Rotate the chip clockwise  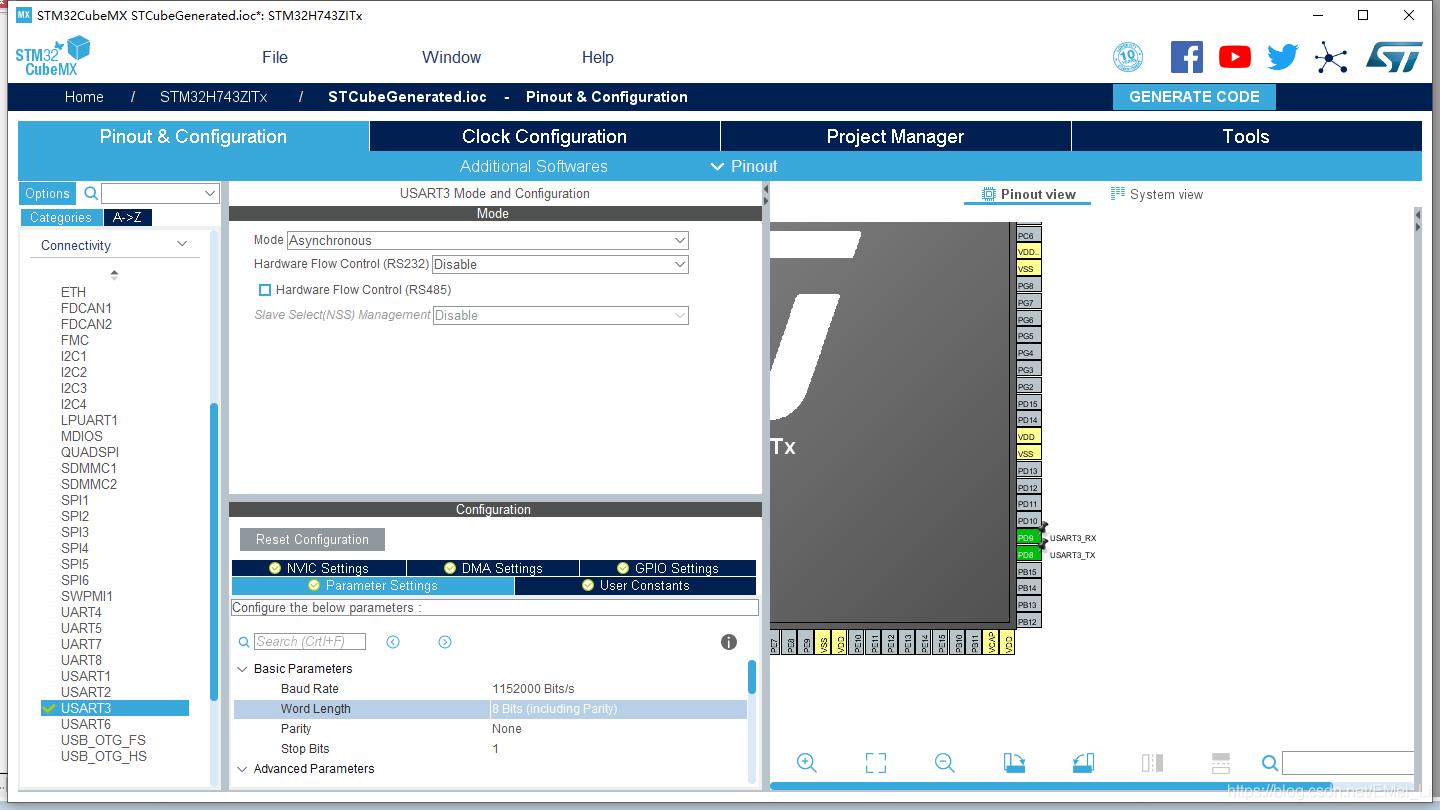tap(1014, 763)
